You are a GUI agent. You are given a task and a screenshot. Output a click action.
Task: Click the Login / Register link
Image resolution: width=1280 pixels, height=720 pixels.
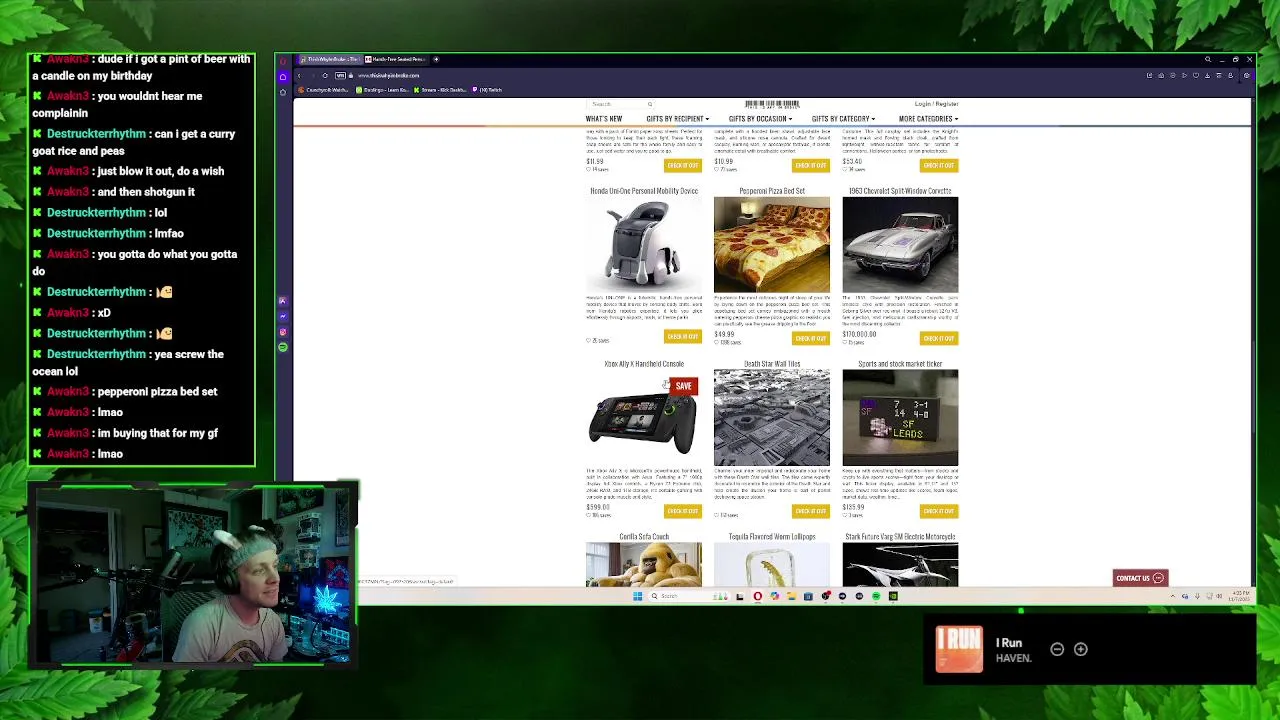936,104
